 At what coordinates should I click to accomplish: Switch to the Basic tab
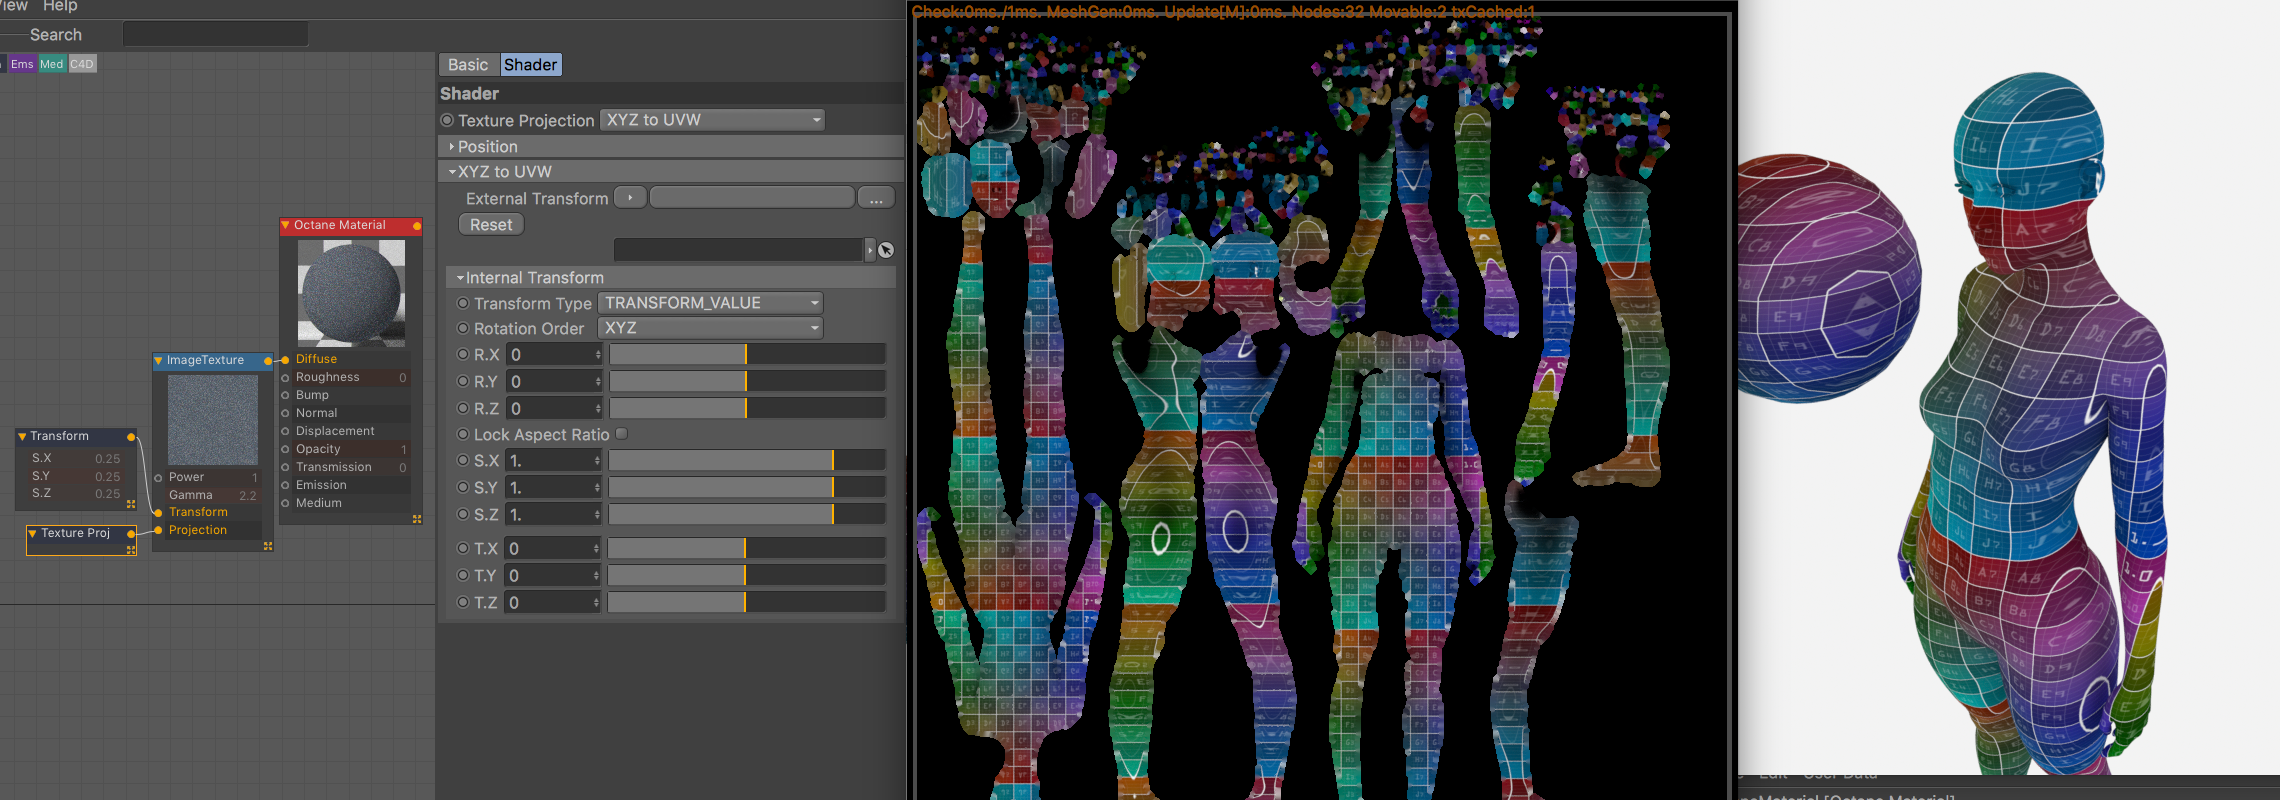coord(468,65)
